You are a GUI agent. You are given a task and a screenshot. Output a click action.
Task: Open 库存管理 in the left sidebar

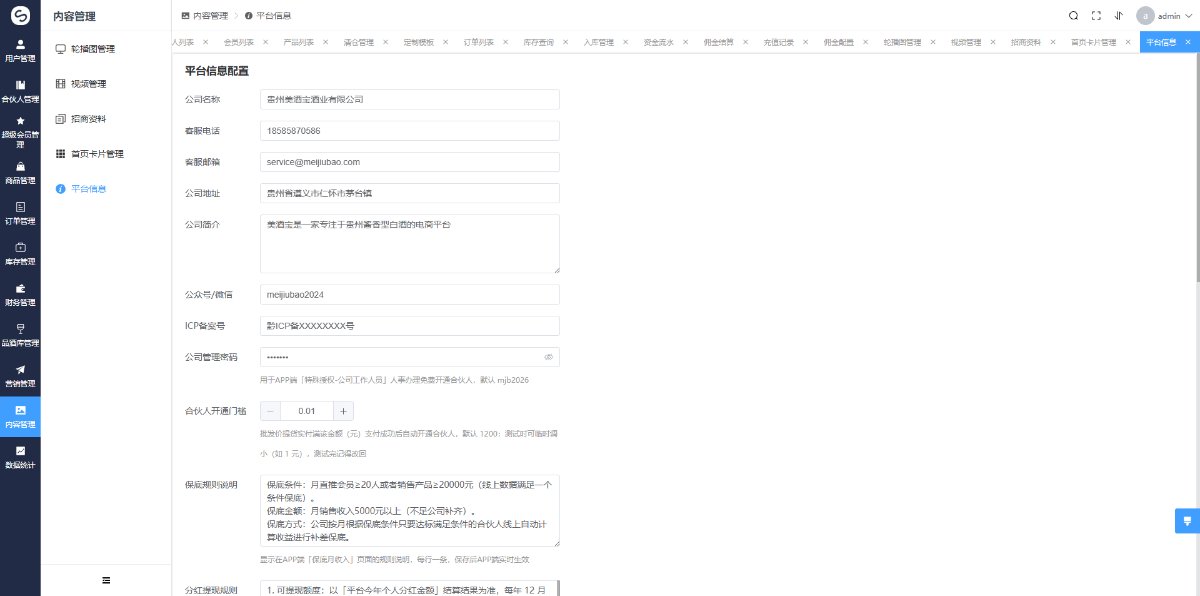[20, 254]
